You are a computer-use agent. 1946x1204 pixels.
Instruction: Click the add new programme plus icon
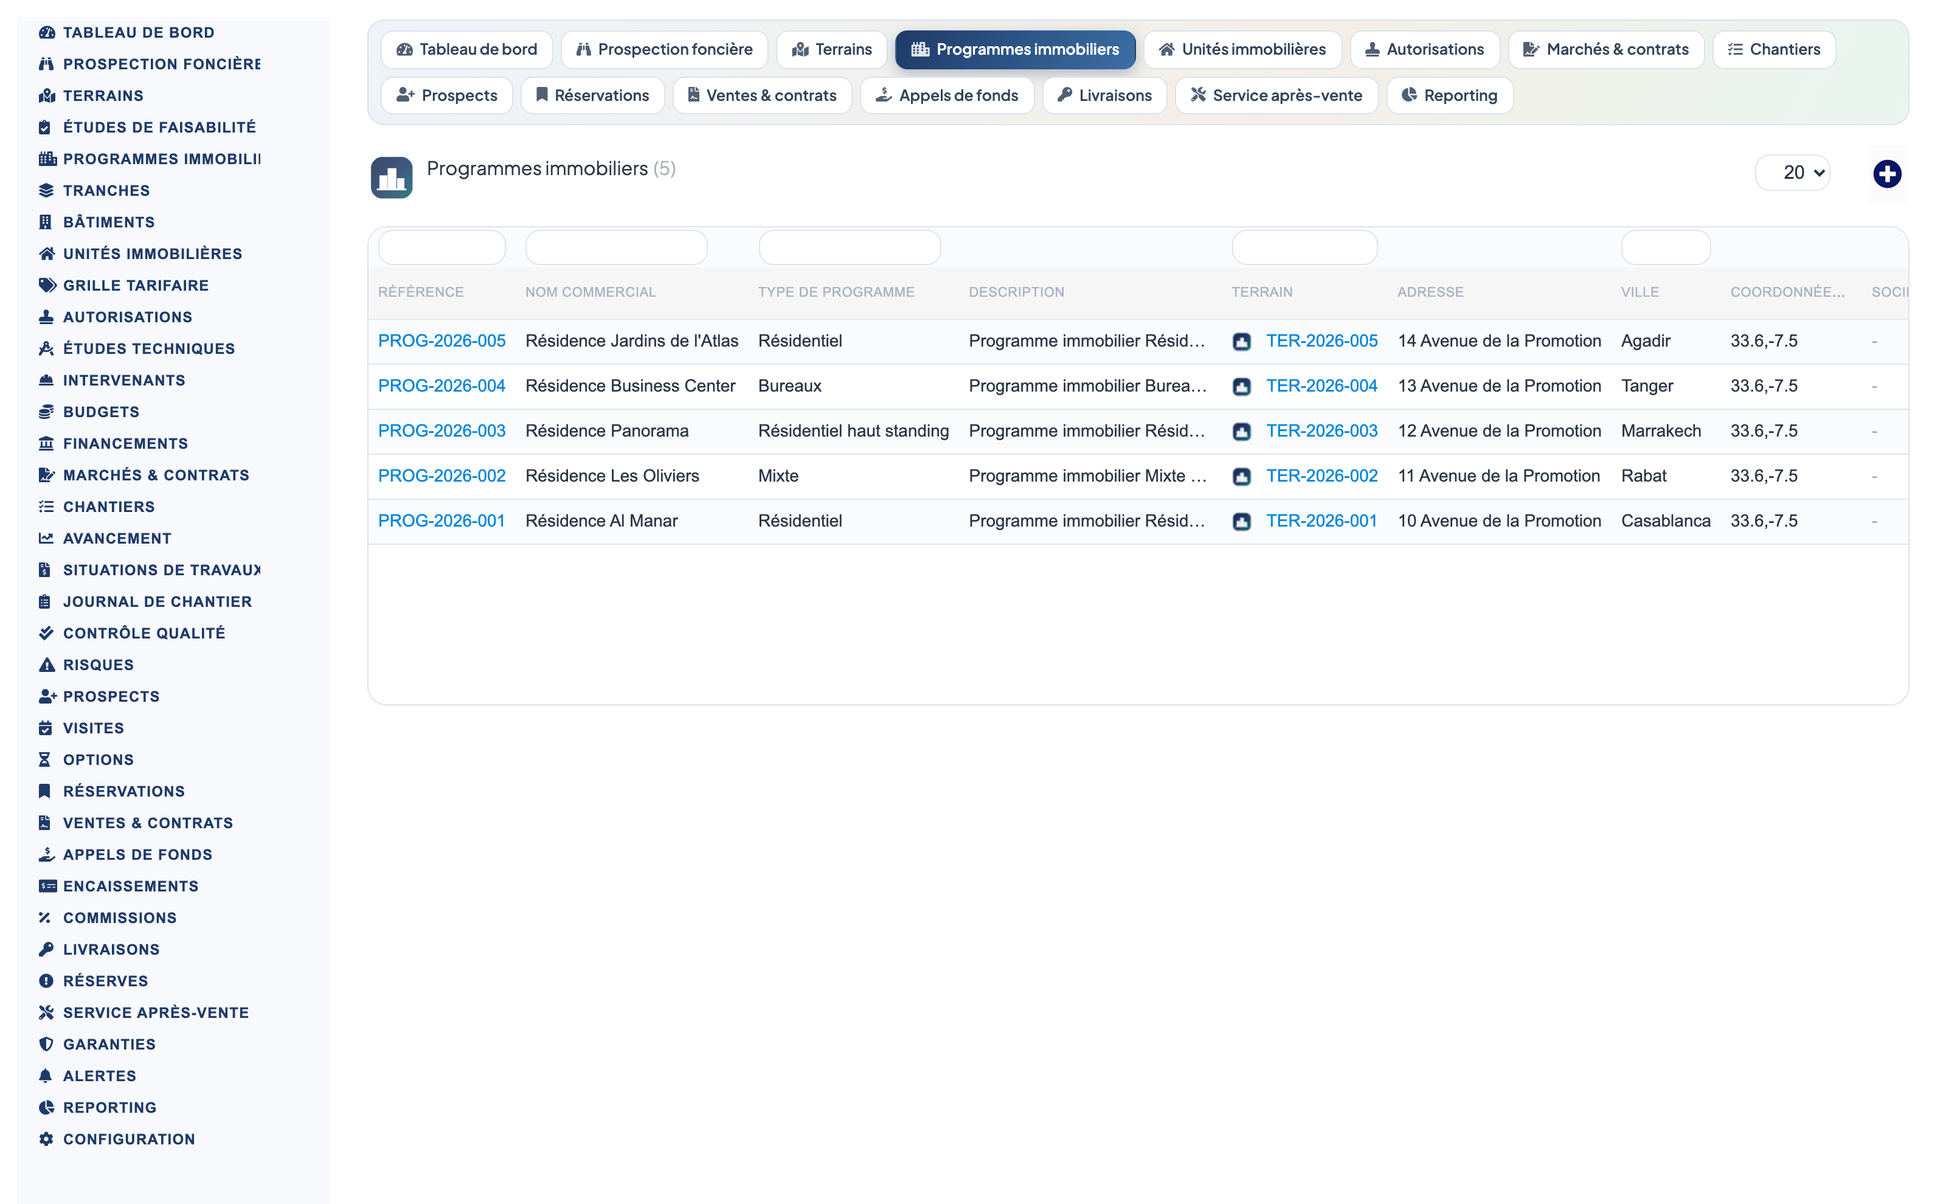(1886, 174)
